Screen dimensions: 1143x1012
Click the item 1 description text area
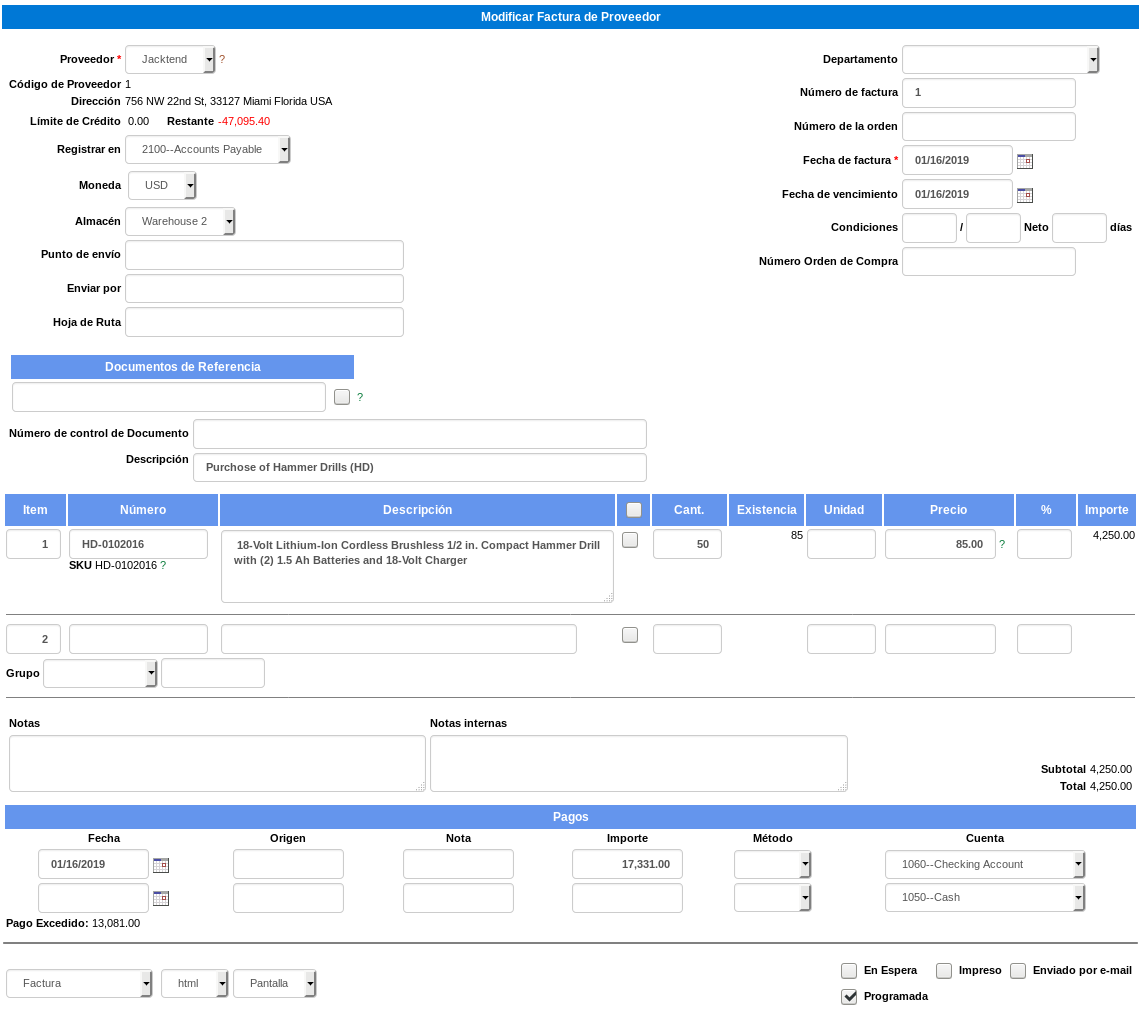[417, 567]
